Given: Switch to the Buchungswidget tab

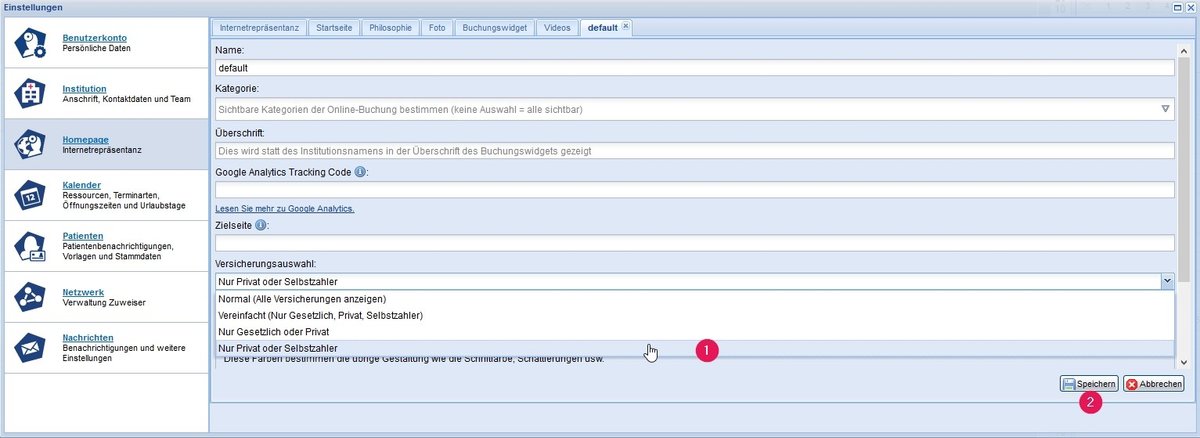Looking at the screenshot, I should click(494, 28).
